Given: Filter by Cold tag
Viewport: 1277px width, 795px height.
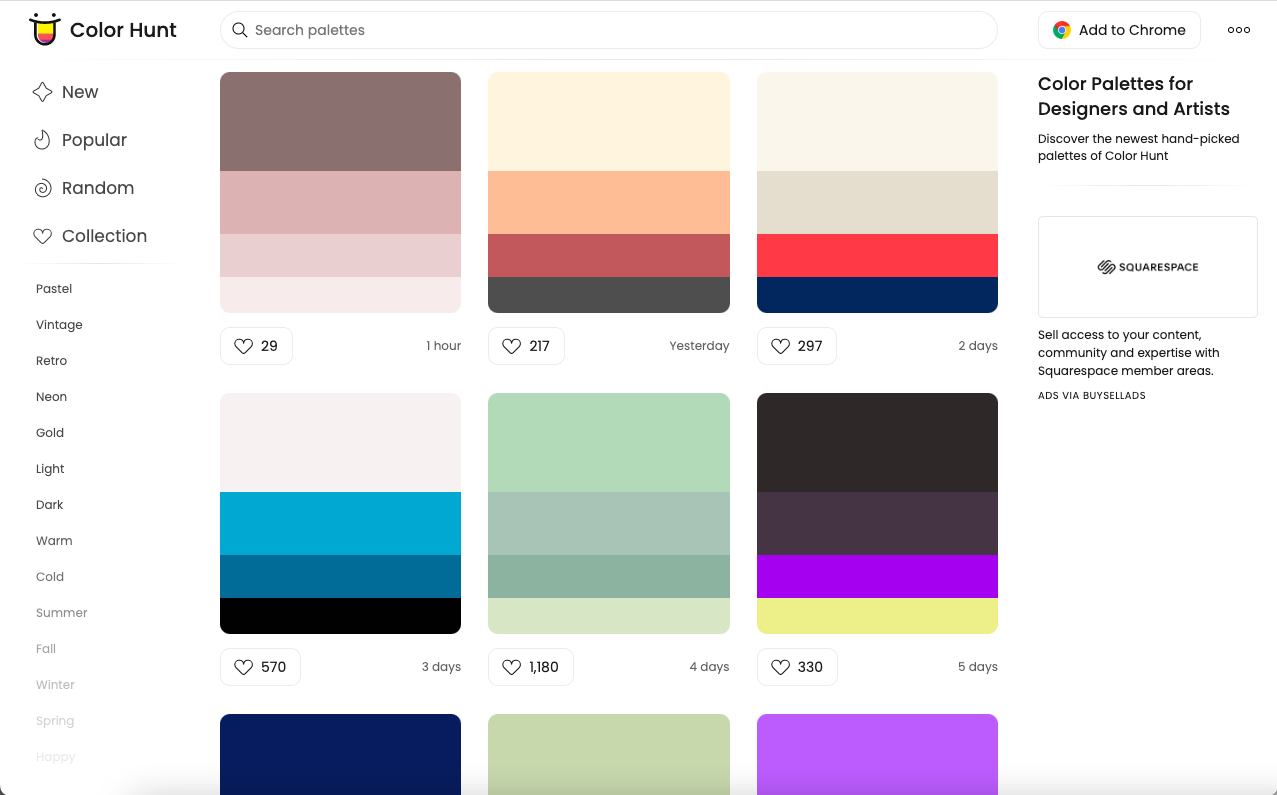Looking at the screenshot, I should click(x=50, y=577).
